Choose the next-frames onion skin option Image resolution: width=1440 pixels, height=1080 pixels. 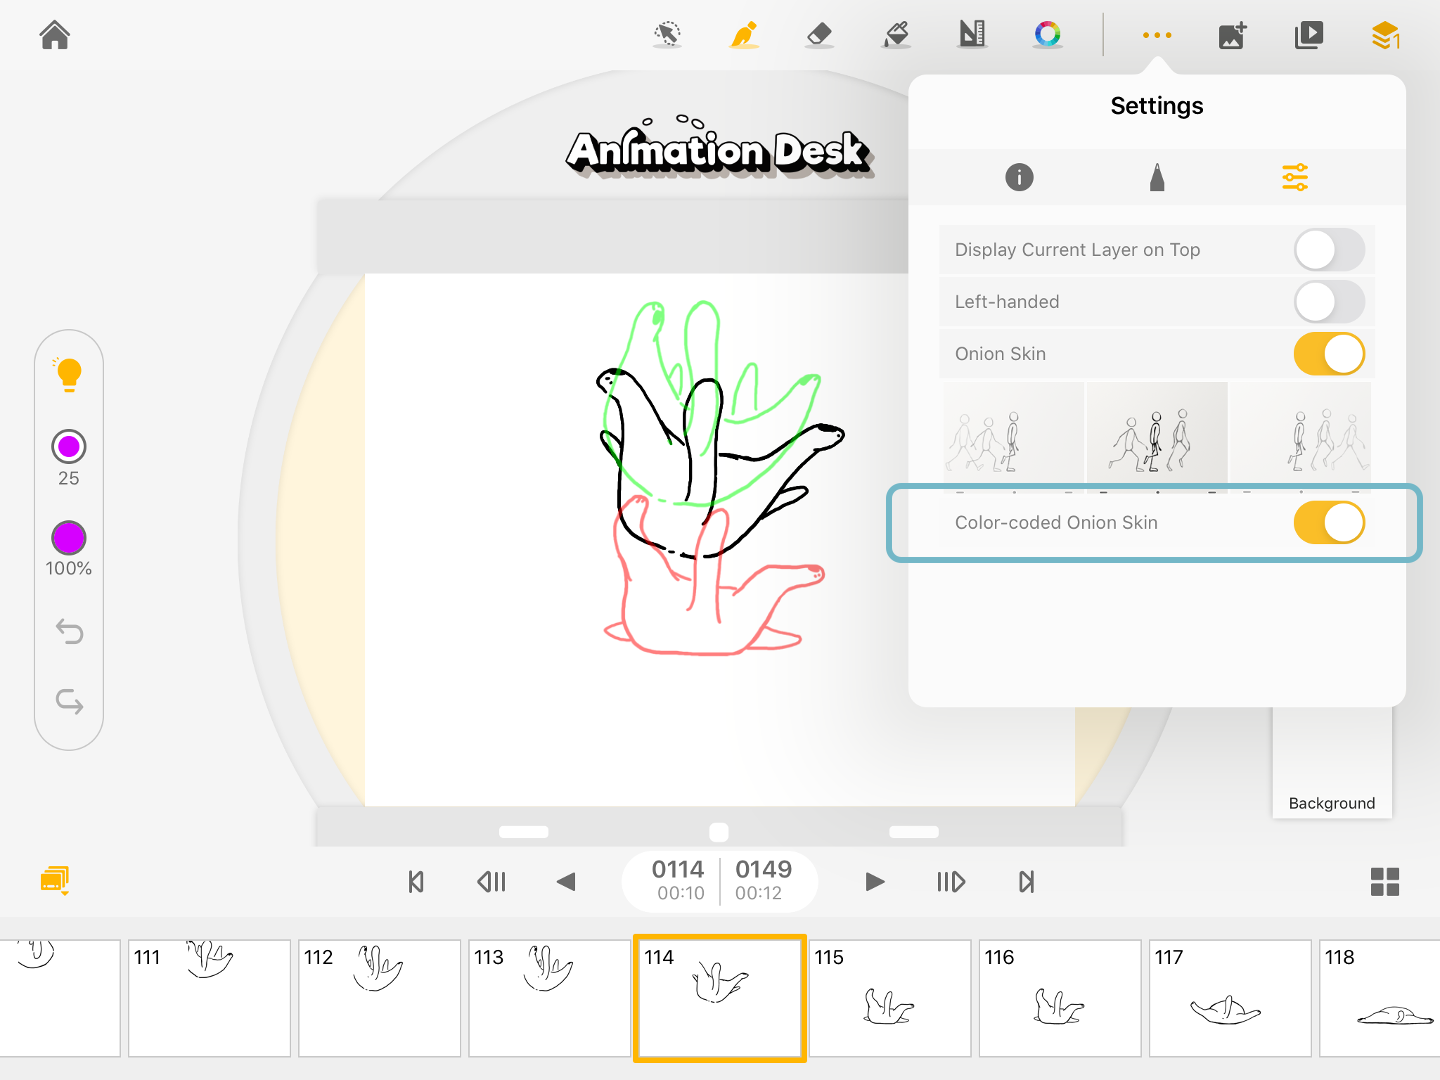pyautogui.click(x=1300, y=437)
